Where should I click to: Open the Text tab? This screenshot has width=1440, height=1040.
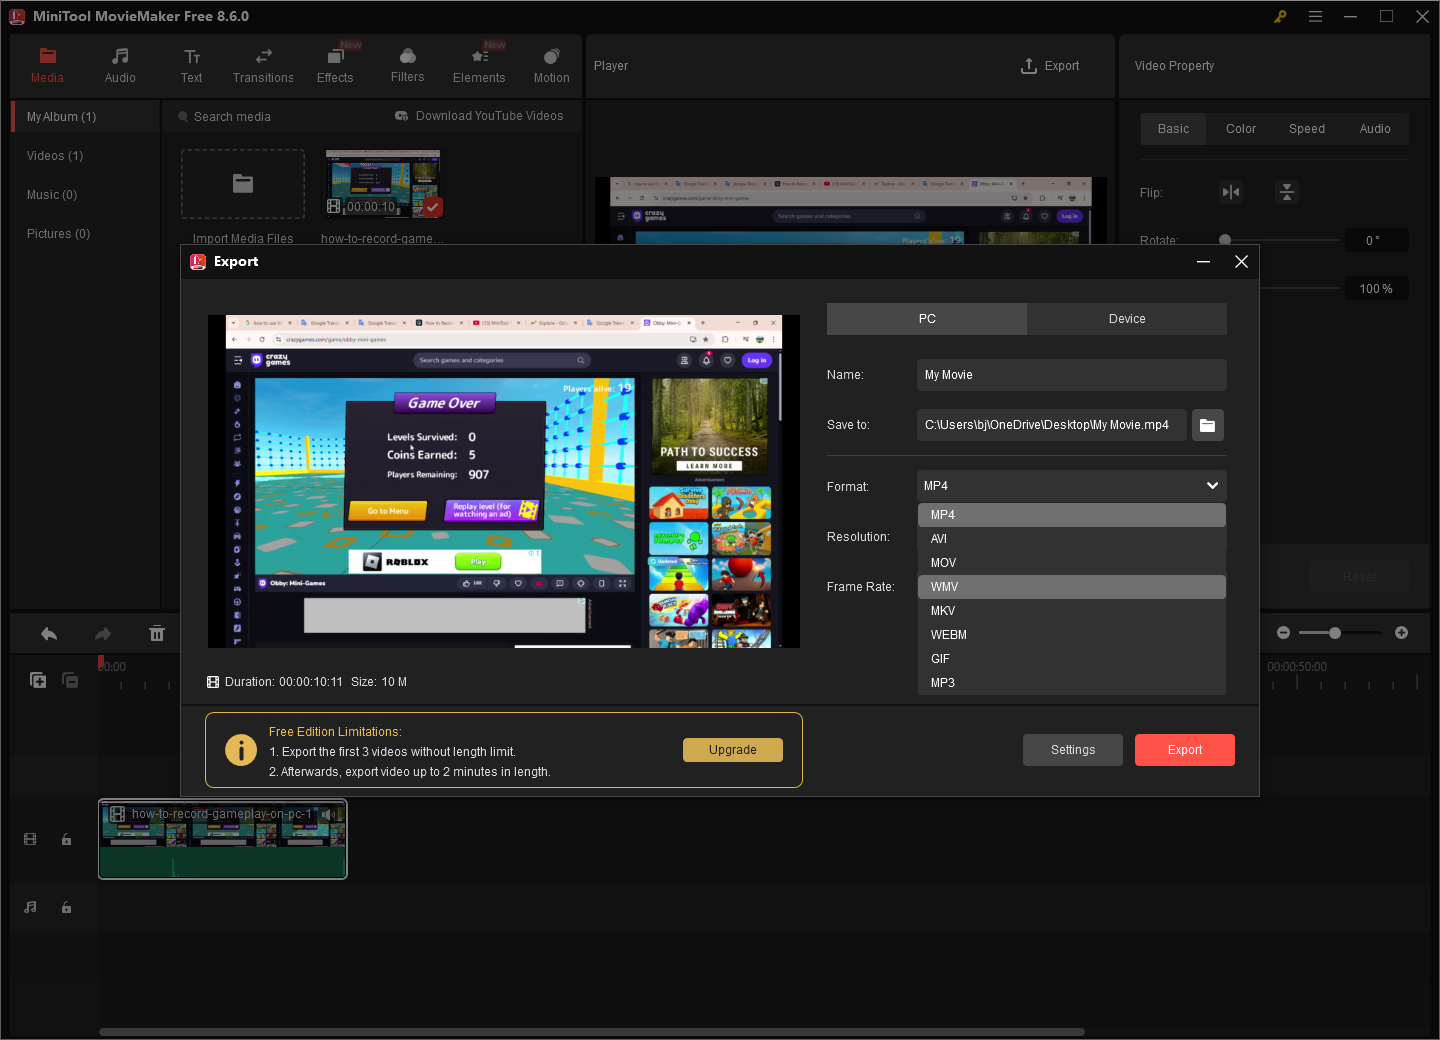click(191, 66)
